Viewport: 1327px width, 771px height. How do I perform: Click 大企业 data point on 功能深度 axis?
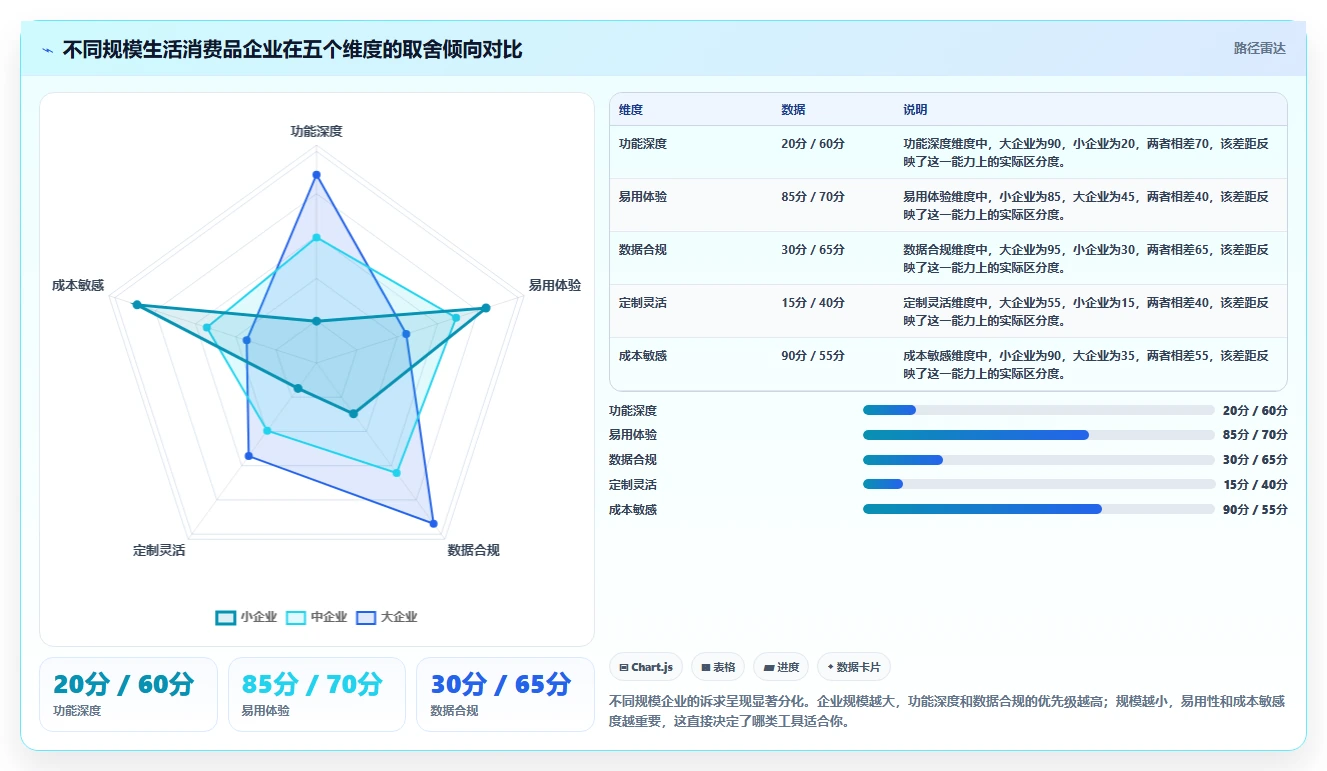(316, 175)
